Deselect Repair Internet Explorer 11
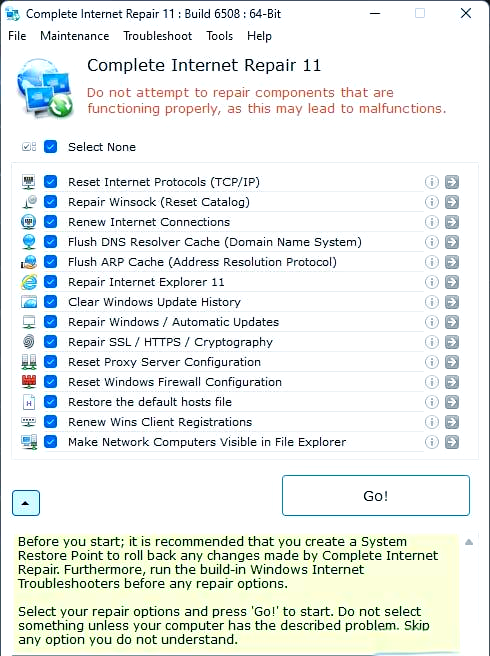 (51, 282)
